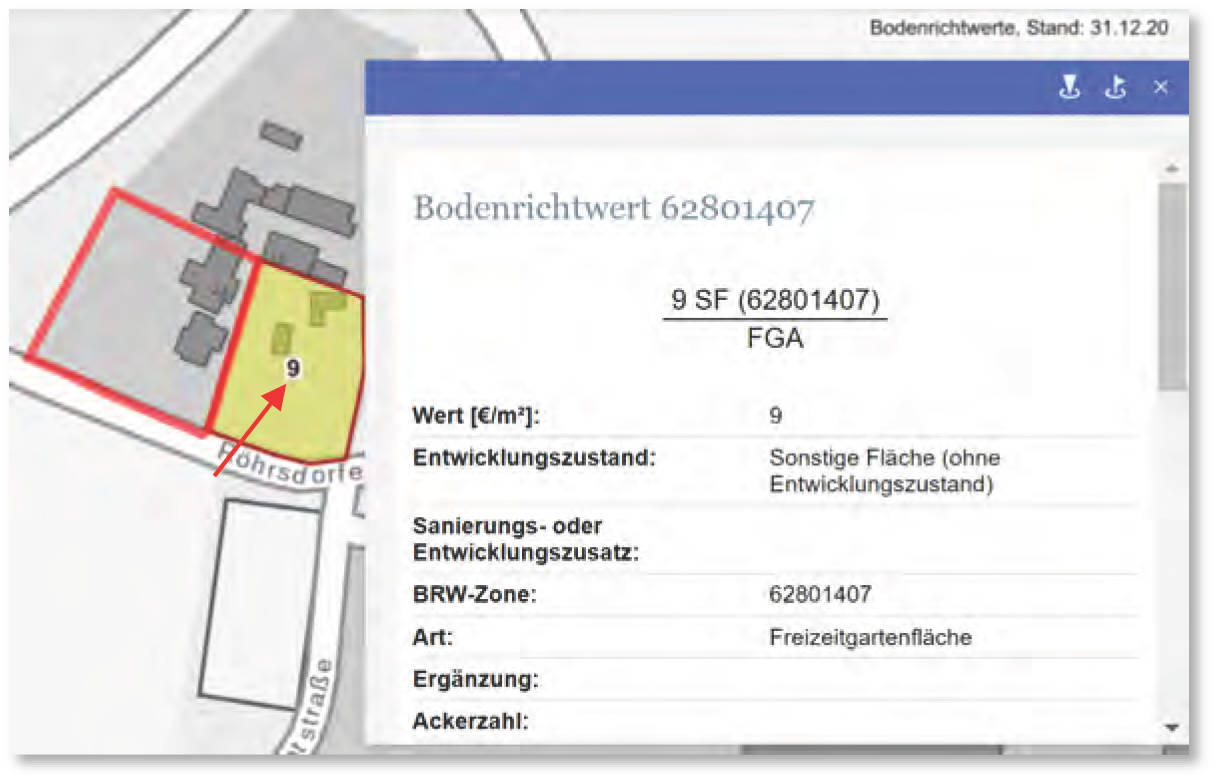Click the 'Ergänzung:' label
Viewport: 1216px width, 781px height.
475,680
